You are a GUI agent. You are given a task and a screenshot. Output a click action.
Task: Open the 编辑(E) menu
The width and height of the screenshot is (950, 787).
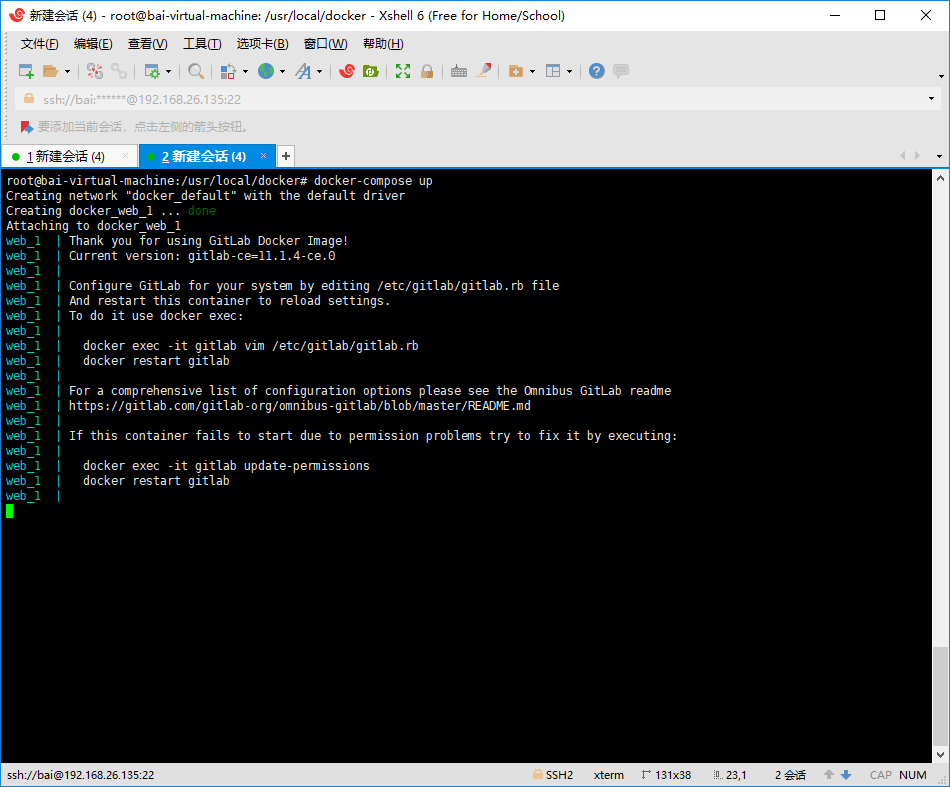93,44
